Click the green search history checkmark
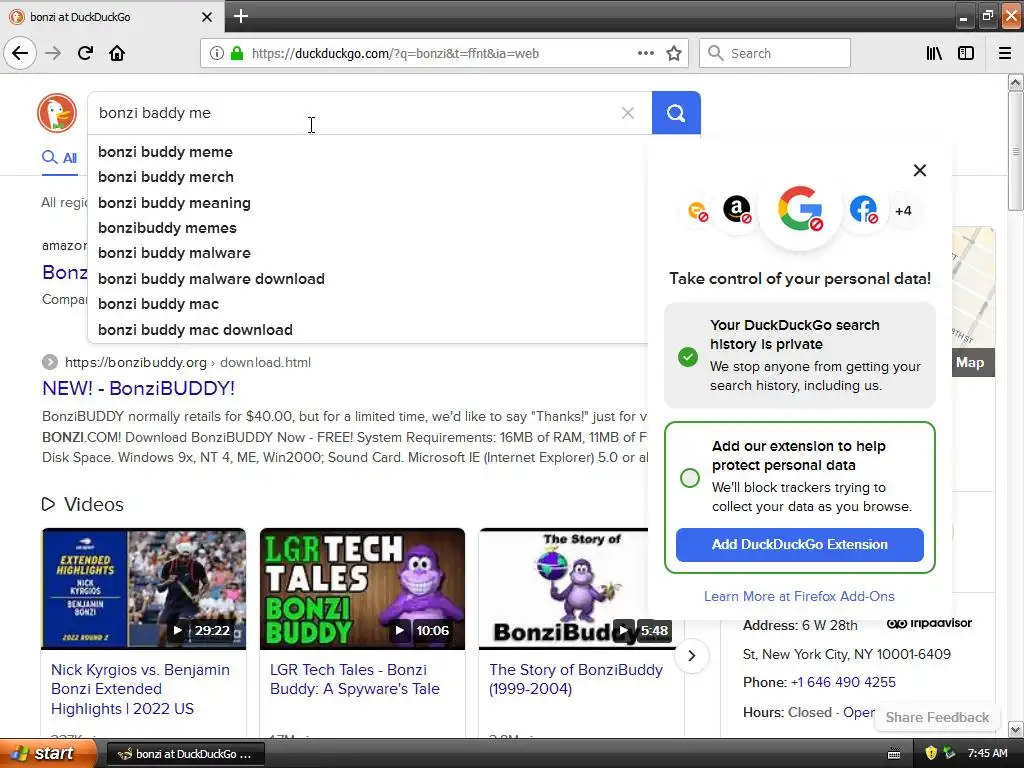Image resolution: width=1024 pixels, height=768 pixels. (x=688, y=357)
